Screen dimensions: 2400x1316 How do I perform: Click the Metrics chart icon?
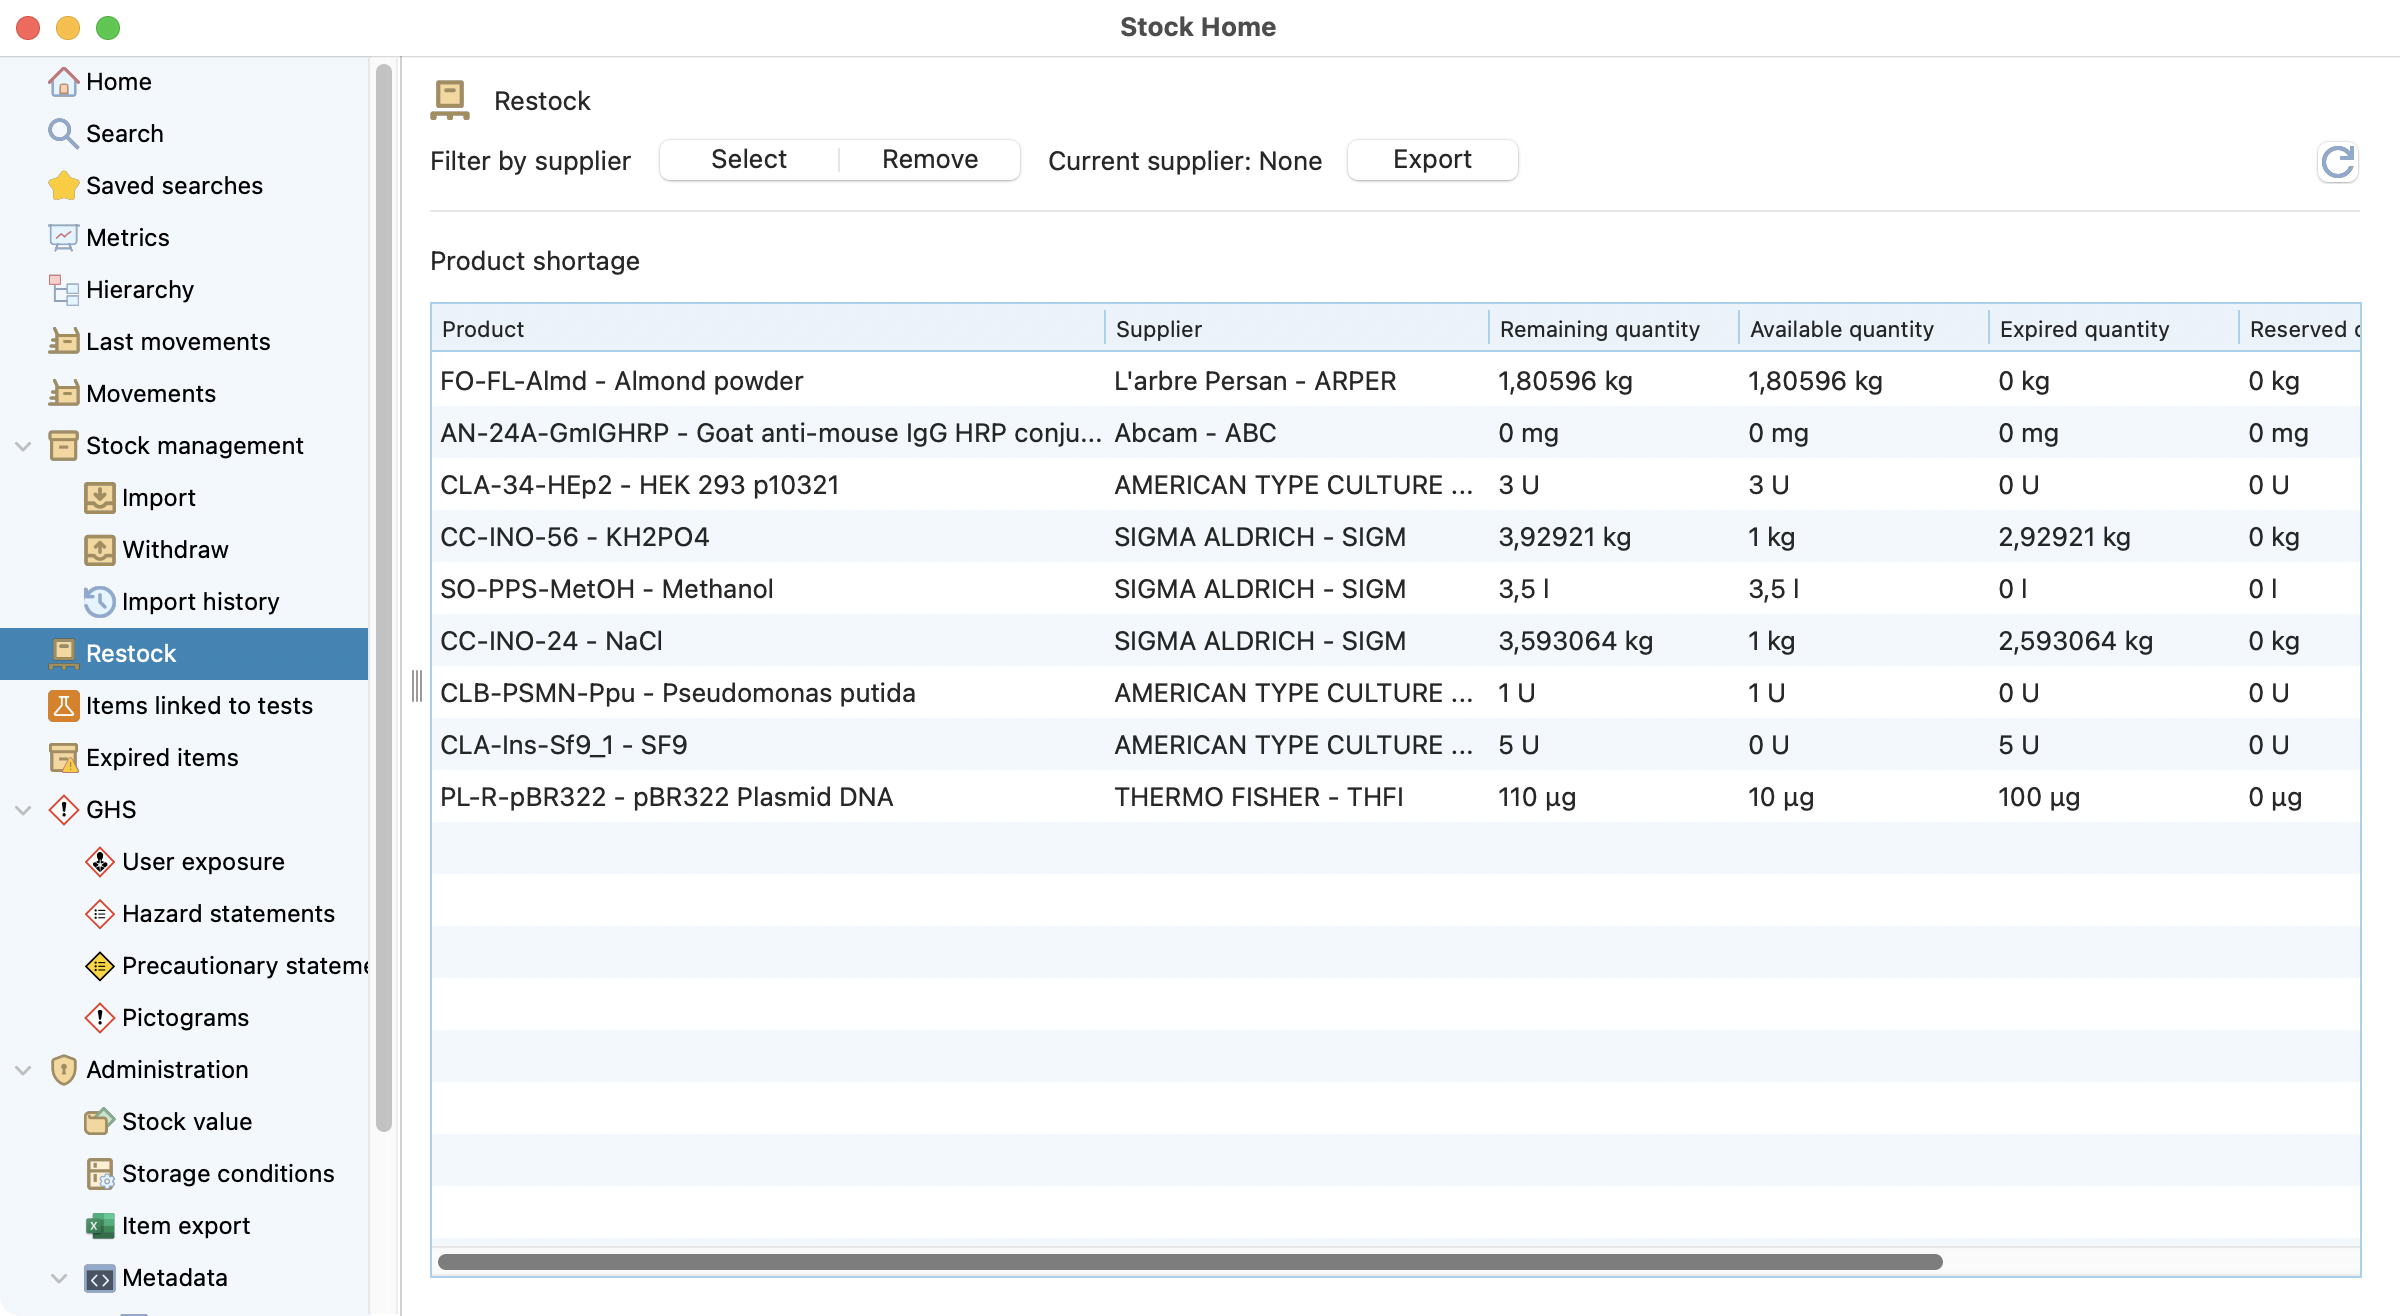[63, 238]
